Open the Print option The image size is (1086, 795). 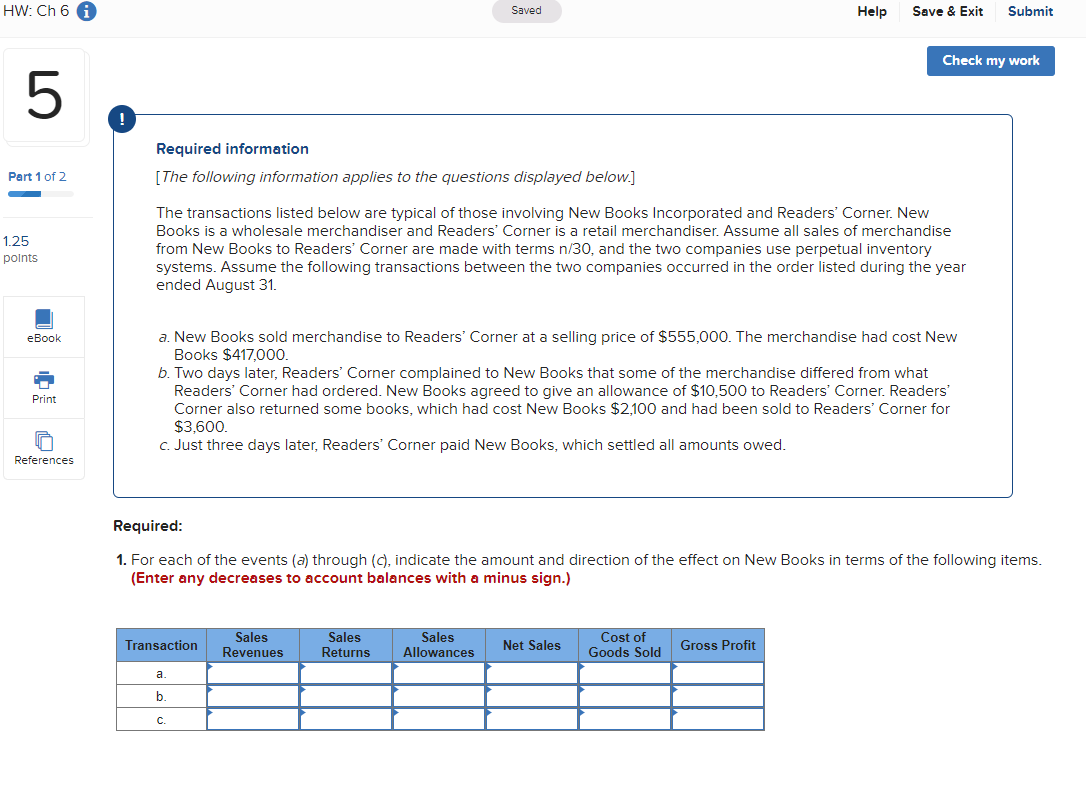(43, 388)
